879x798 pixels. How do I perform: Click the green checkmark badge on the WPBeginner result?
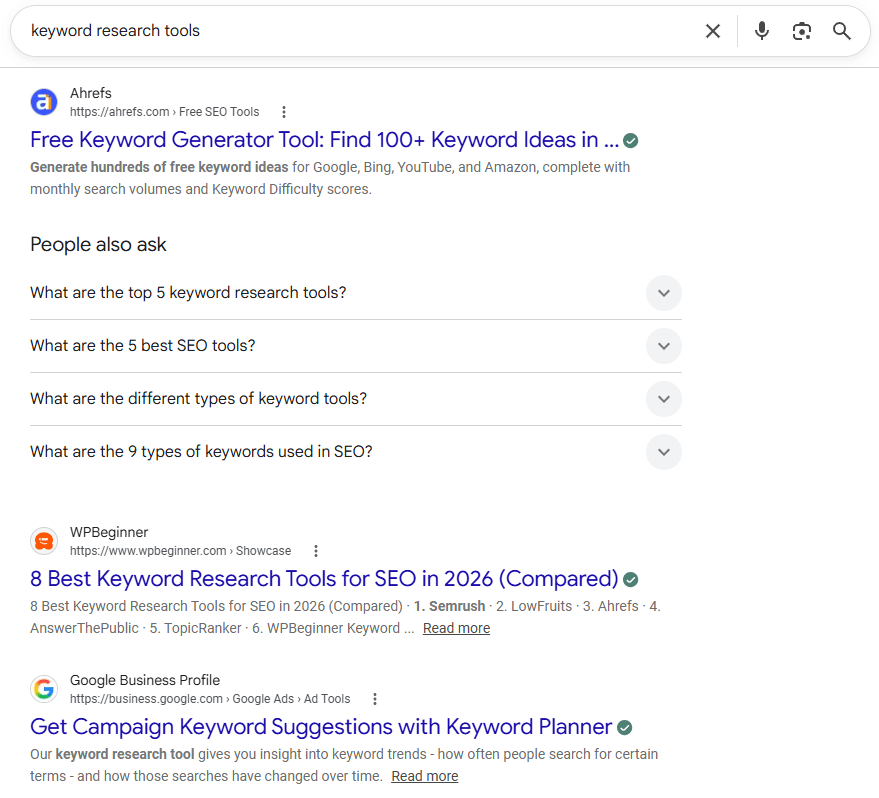pyautogui.click(x=631, y=579)
